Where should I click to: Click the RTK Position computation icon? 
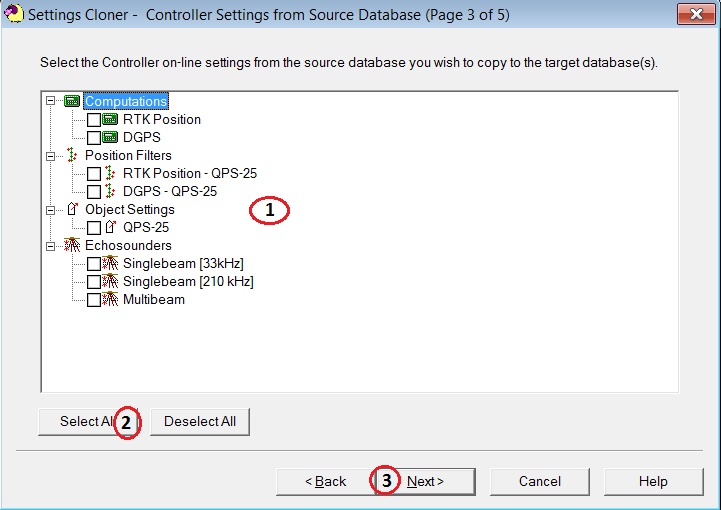pos(110,119)
